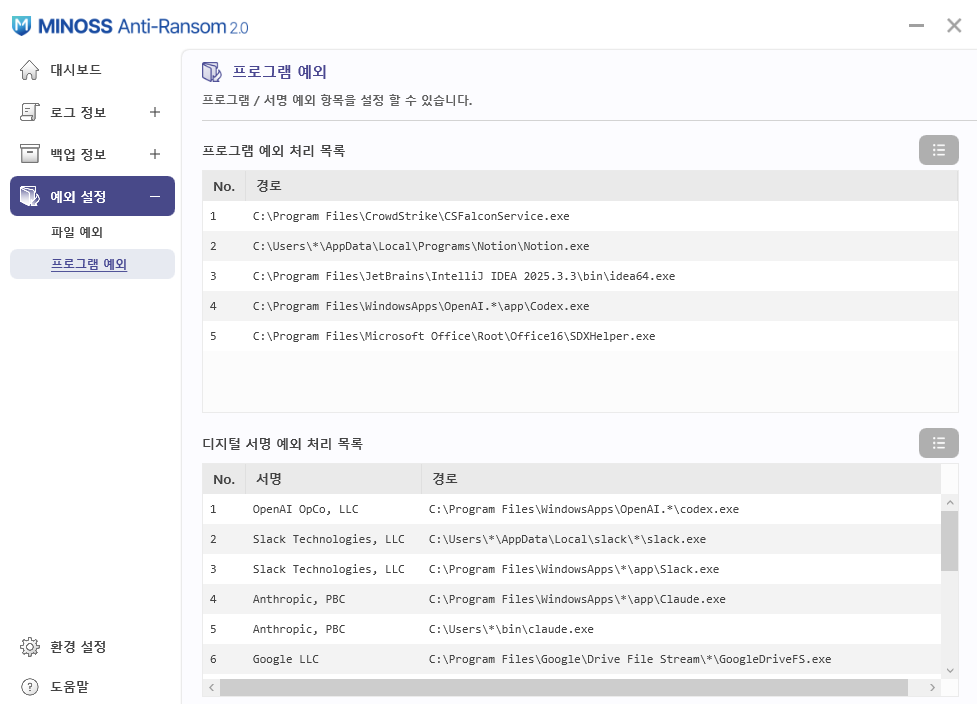The image size is (980, 708).
Task: Collapse the 예외 설정 minus sign
Action: coord(155,197)
